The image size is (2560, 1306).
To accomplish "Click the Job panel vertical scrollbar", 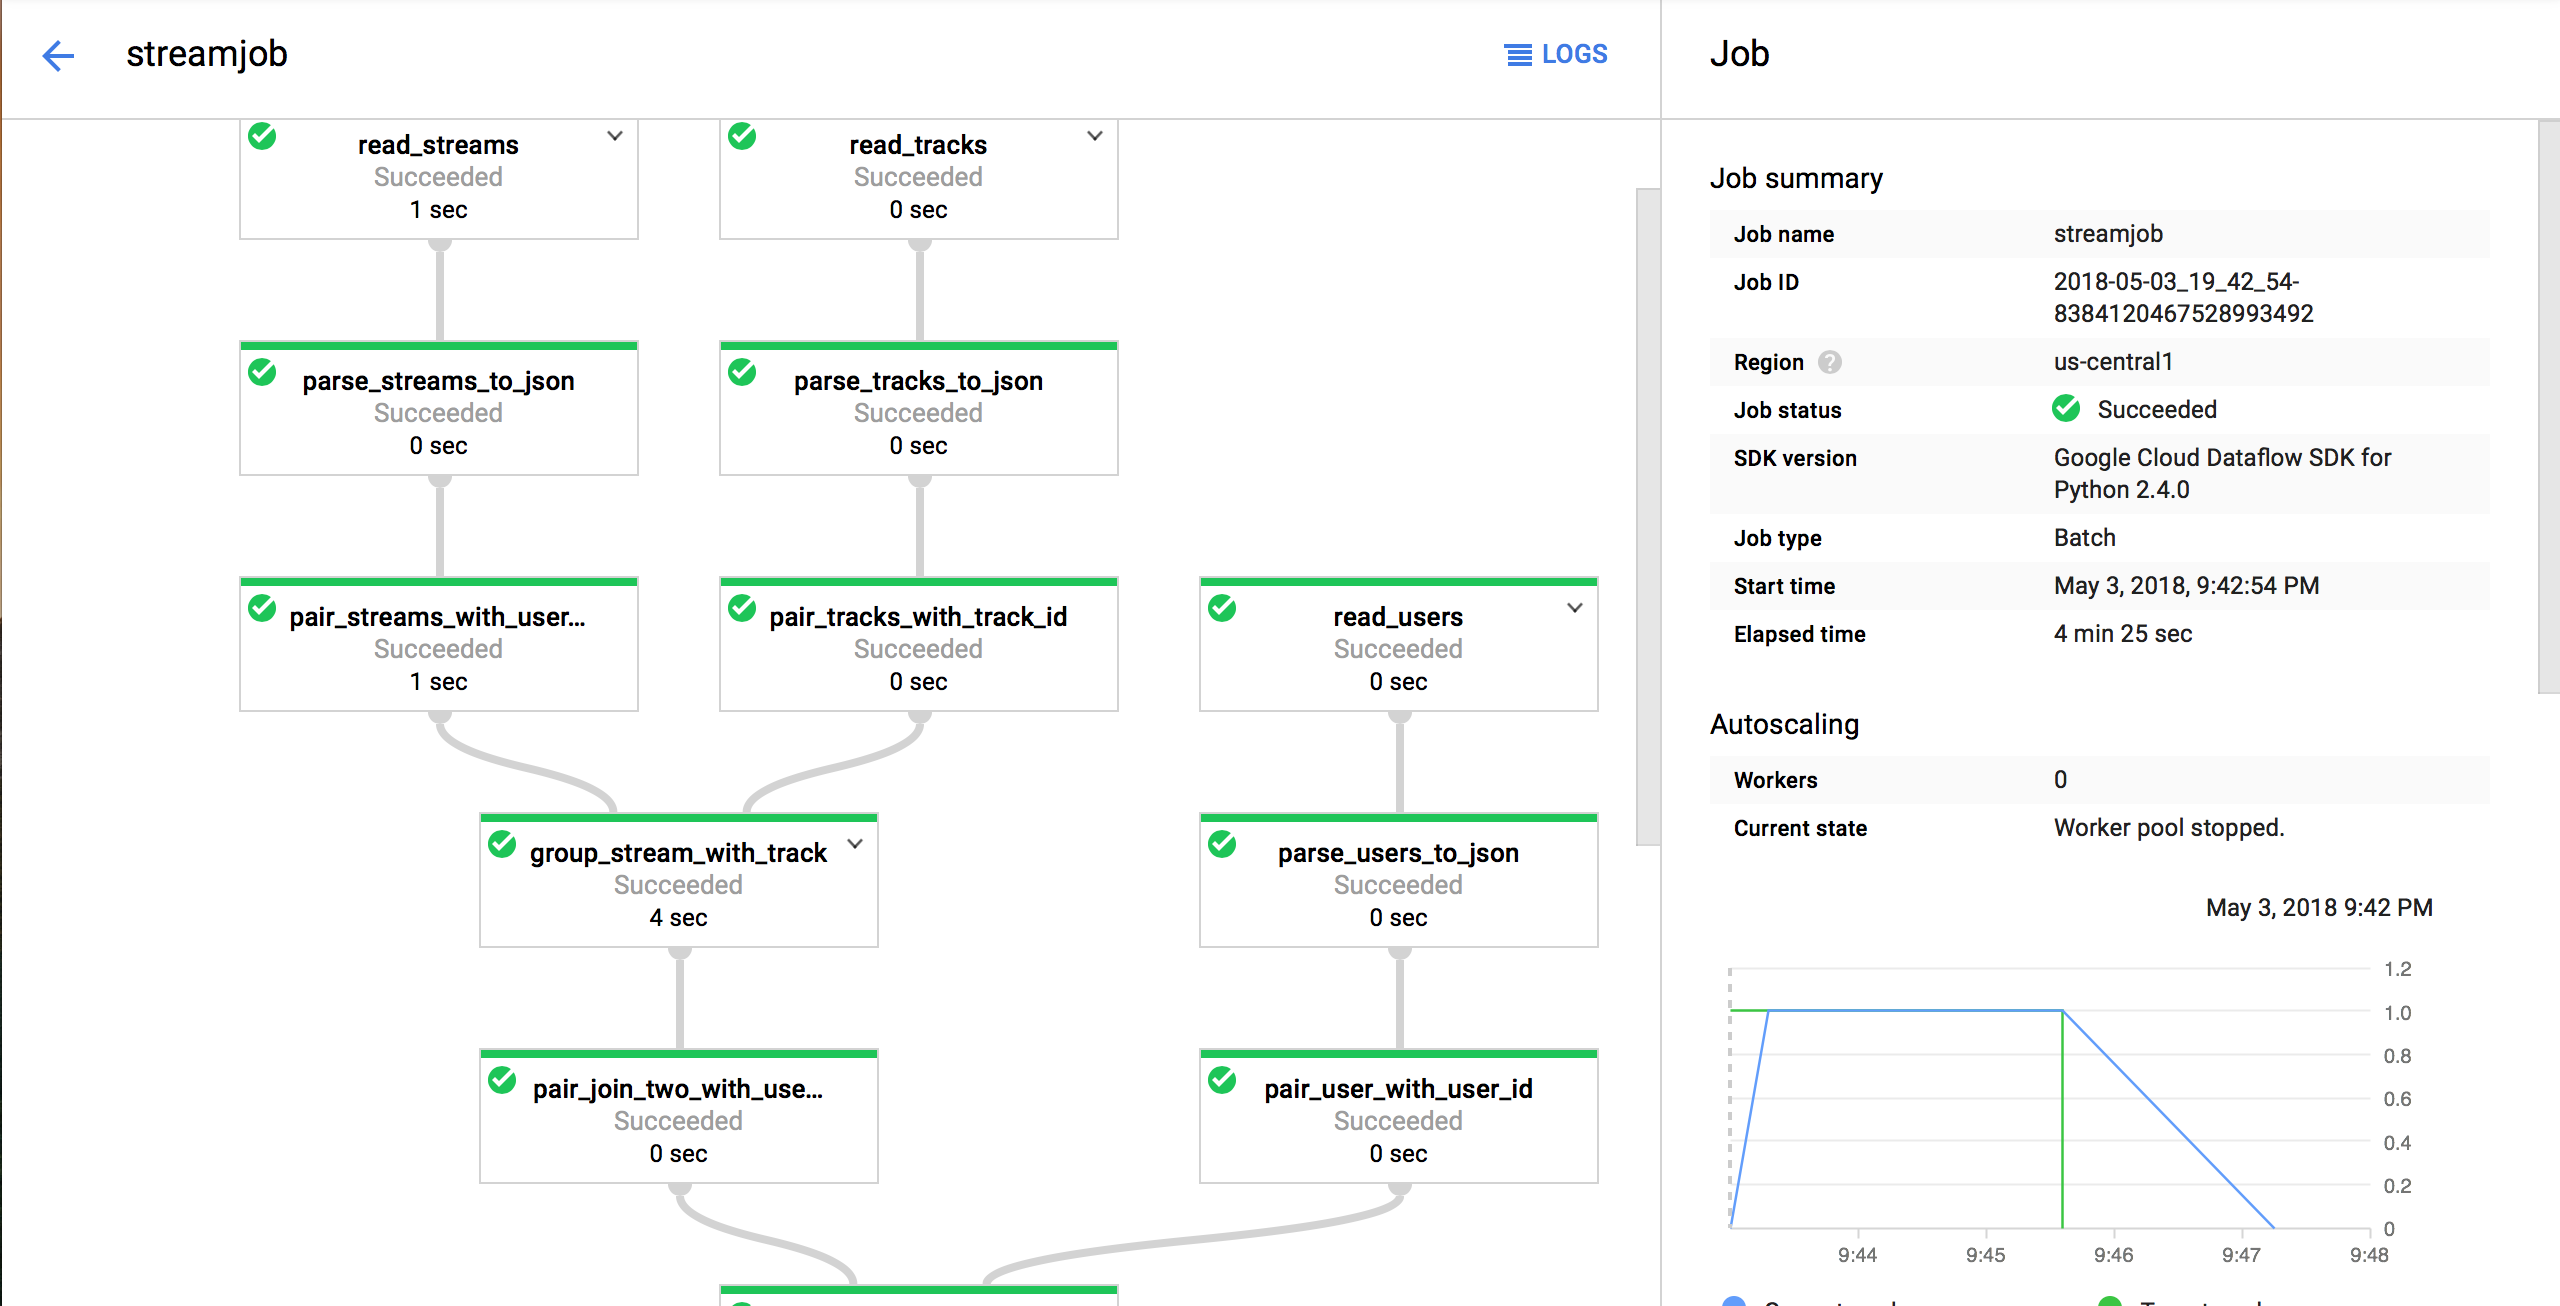I will (x=2549, y=406).
